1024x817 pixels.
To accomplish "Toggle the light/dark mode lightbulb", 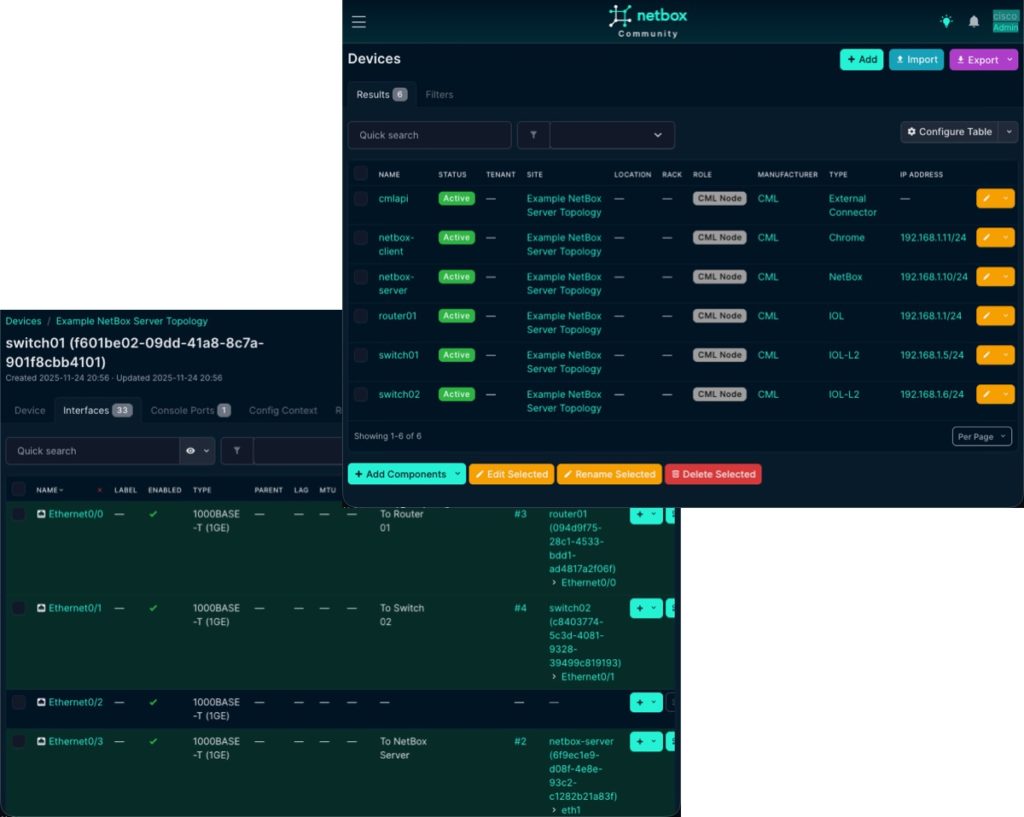I will click(x=945, y=20).
